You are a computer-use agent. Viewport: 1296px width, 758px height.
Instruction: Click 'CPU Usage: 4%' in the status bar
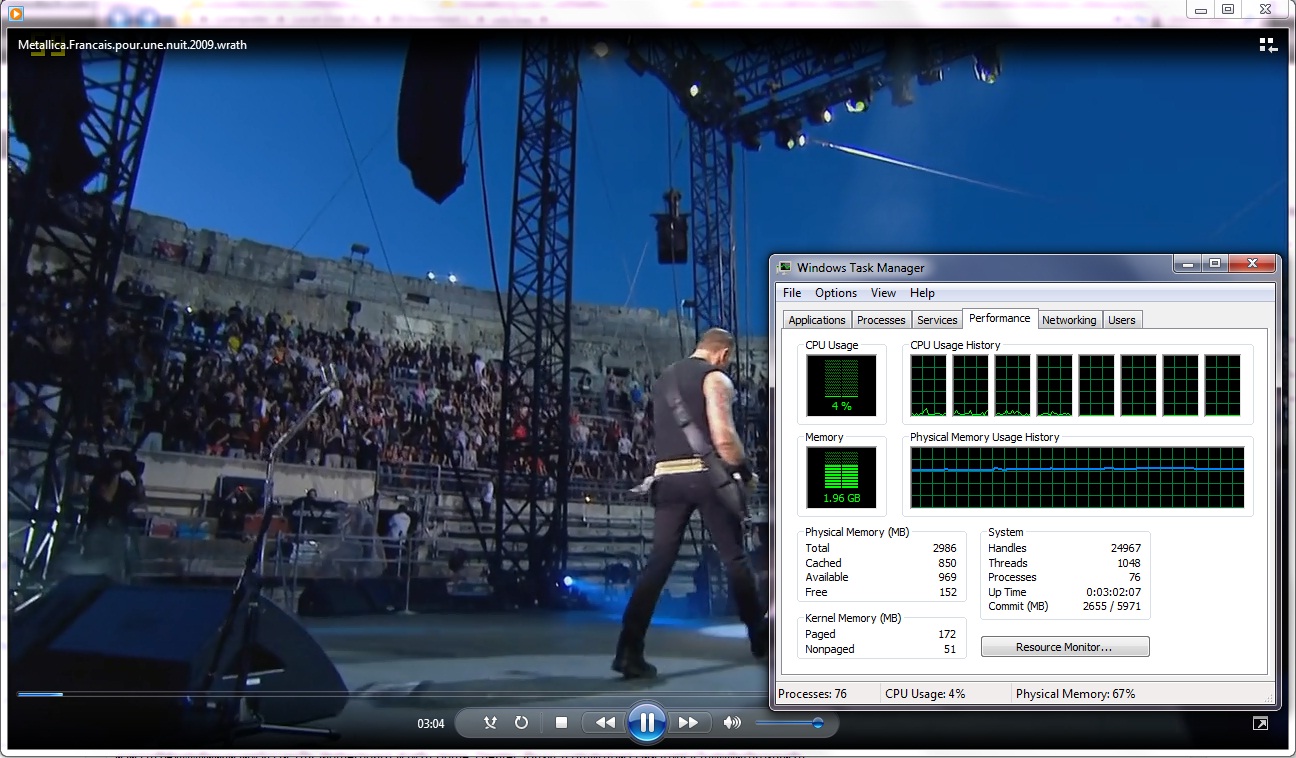[x=925, y=694]
